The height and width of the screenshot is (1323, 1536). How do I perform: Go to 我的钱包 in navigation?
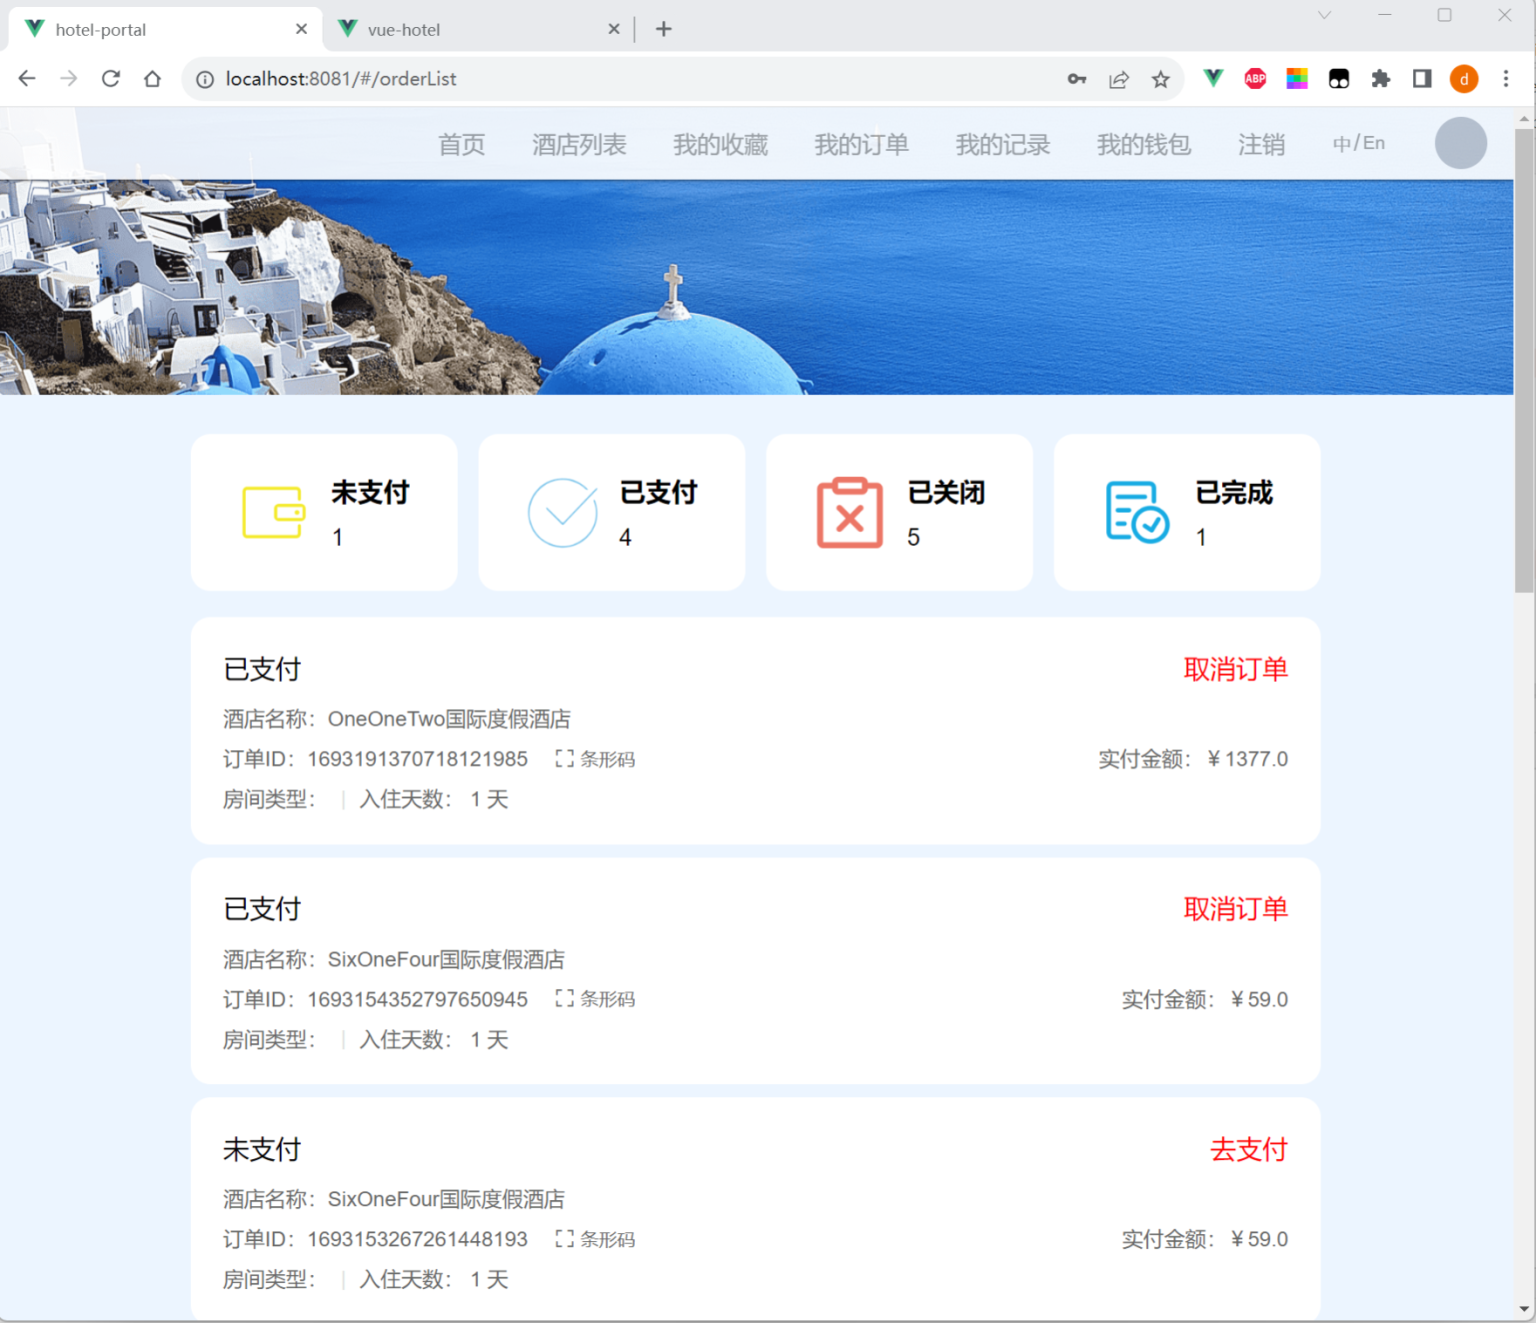coord(1143,145)
